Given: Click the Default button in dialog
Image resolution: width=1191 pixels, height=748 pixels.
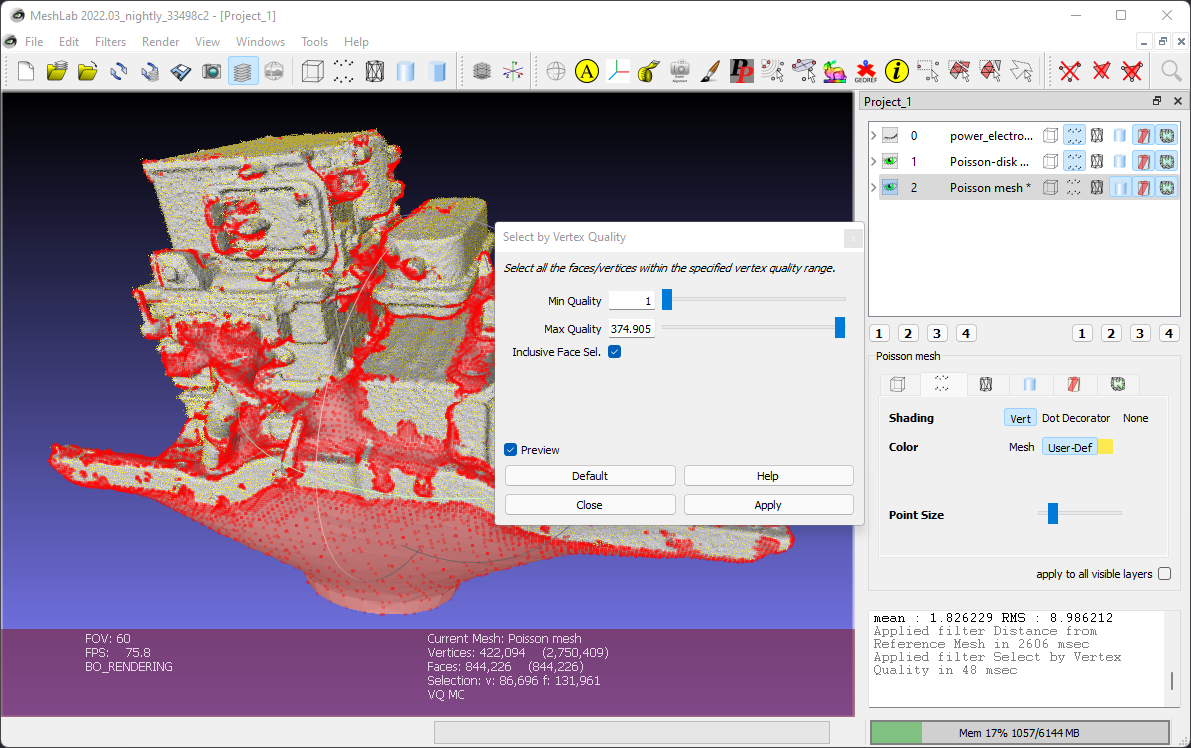Looking at the screenshot, I should pyautogui.click(x=590, y=476).
